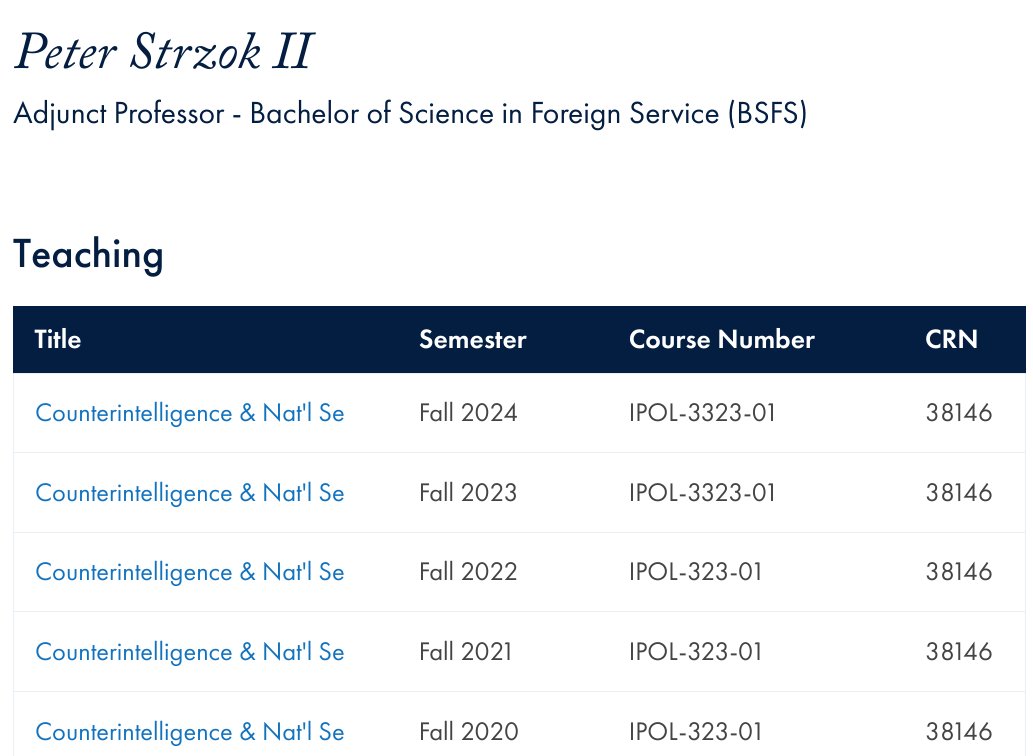Select the Fall 2023 semester cell
The width and height of the screenshot is (1033, 756).
click(468, 493)
